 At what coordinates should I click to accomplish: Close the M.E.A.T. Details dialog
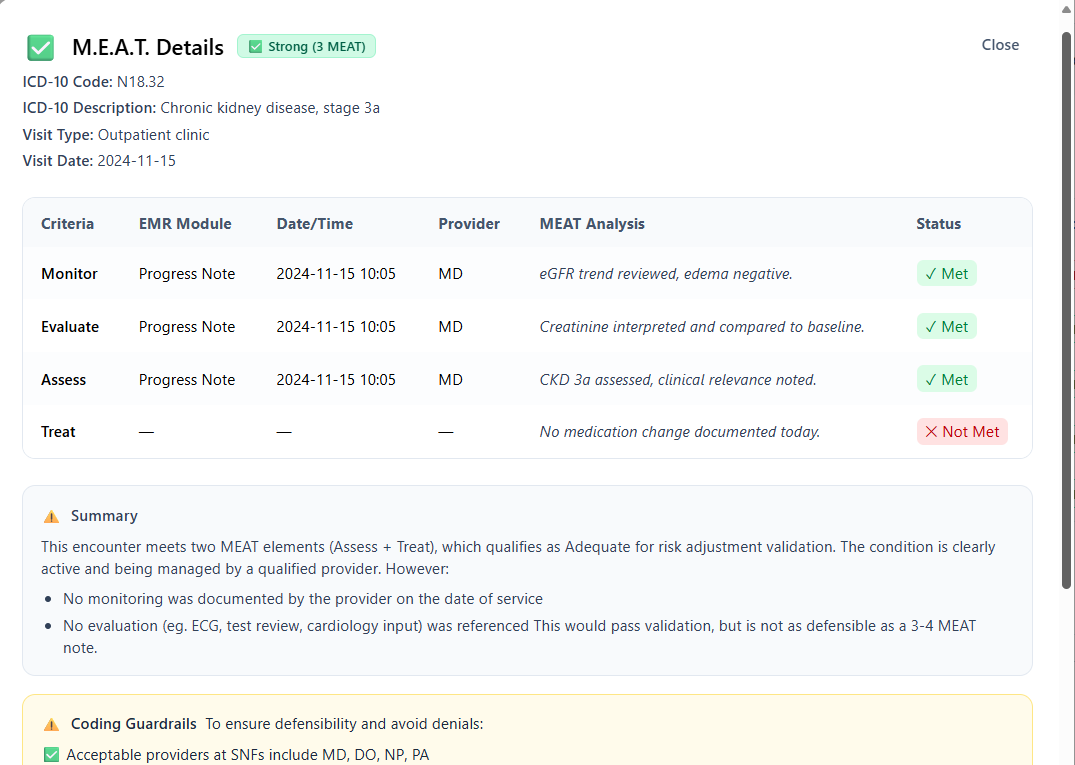(x=1000, y=45)
